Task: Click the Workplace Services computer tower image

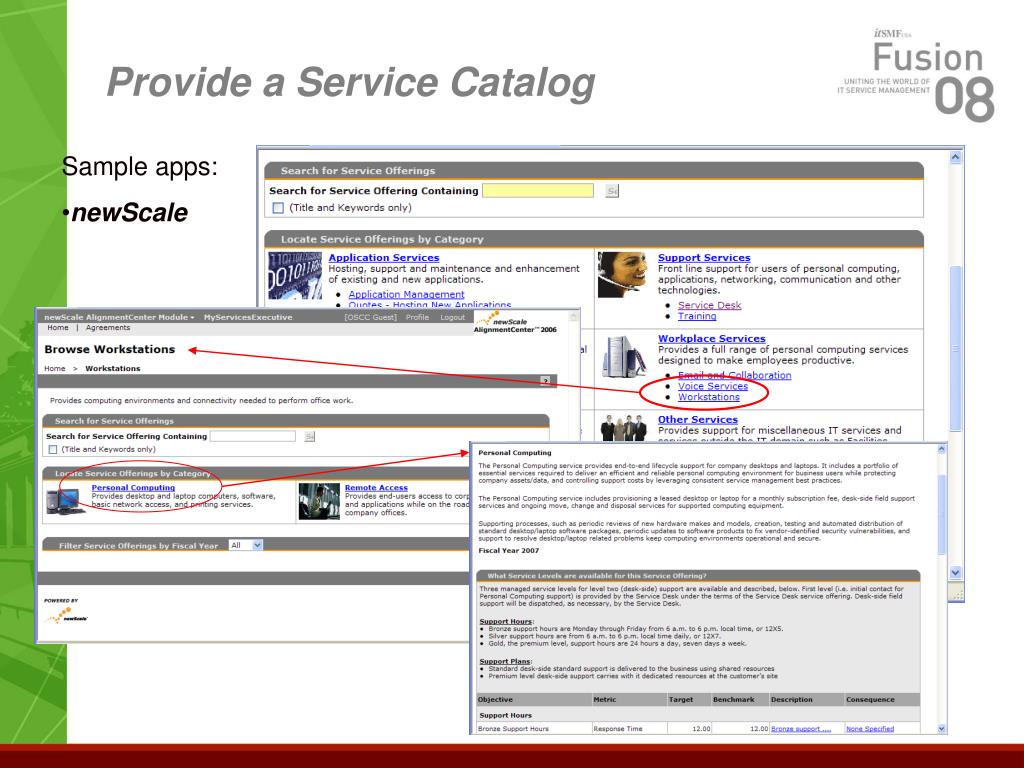Action: pyautogui.click(x=624, y=357)
